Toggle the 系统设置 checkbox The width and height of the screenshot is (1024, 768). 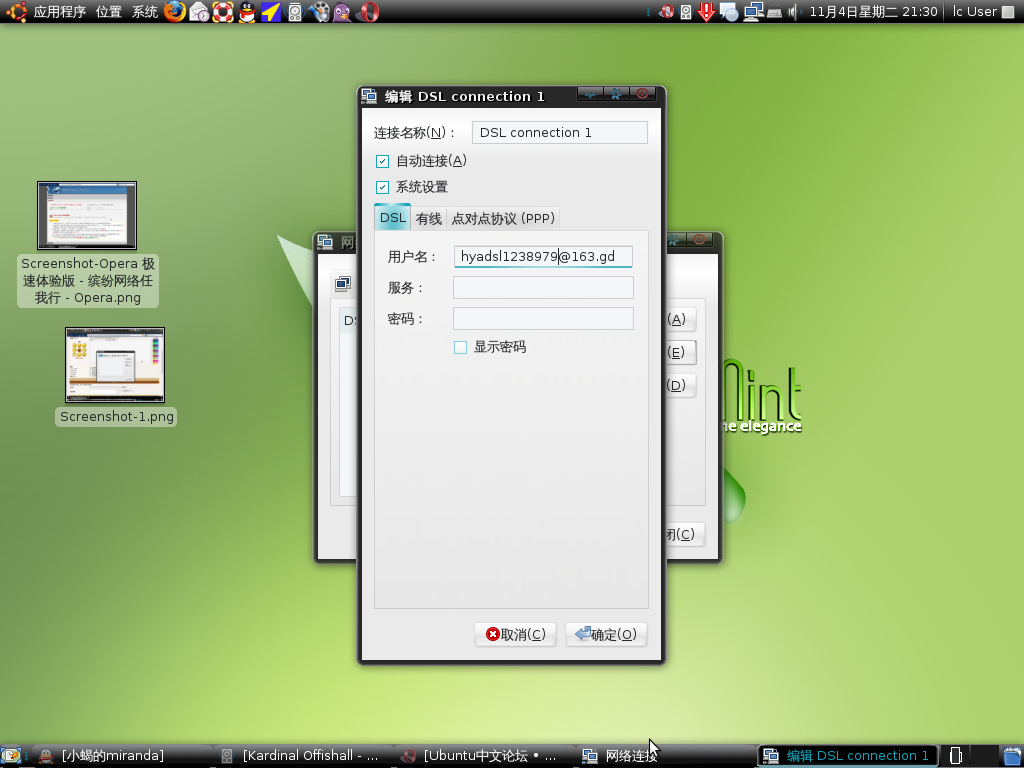click(383, 187)
